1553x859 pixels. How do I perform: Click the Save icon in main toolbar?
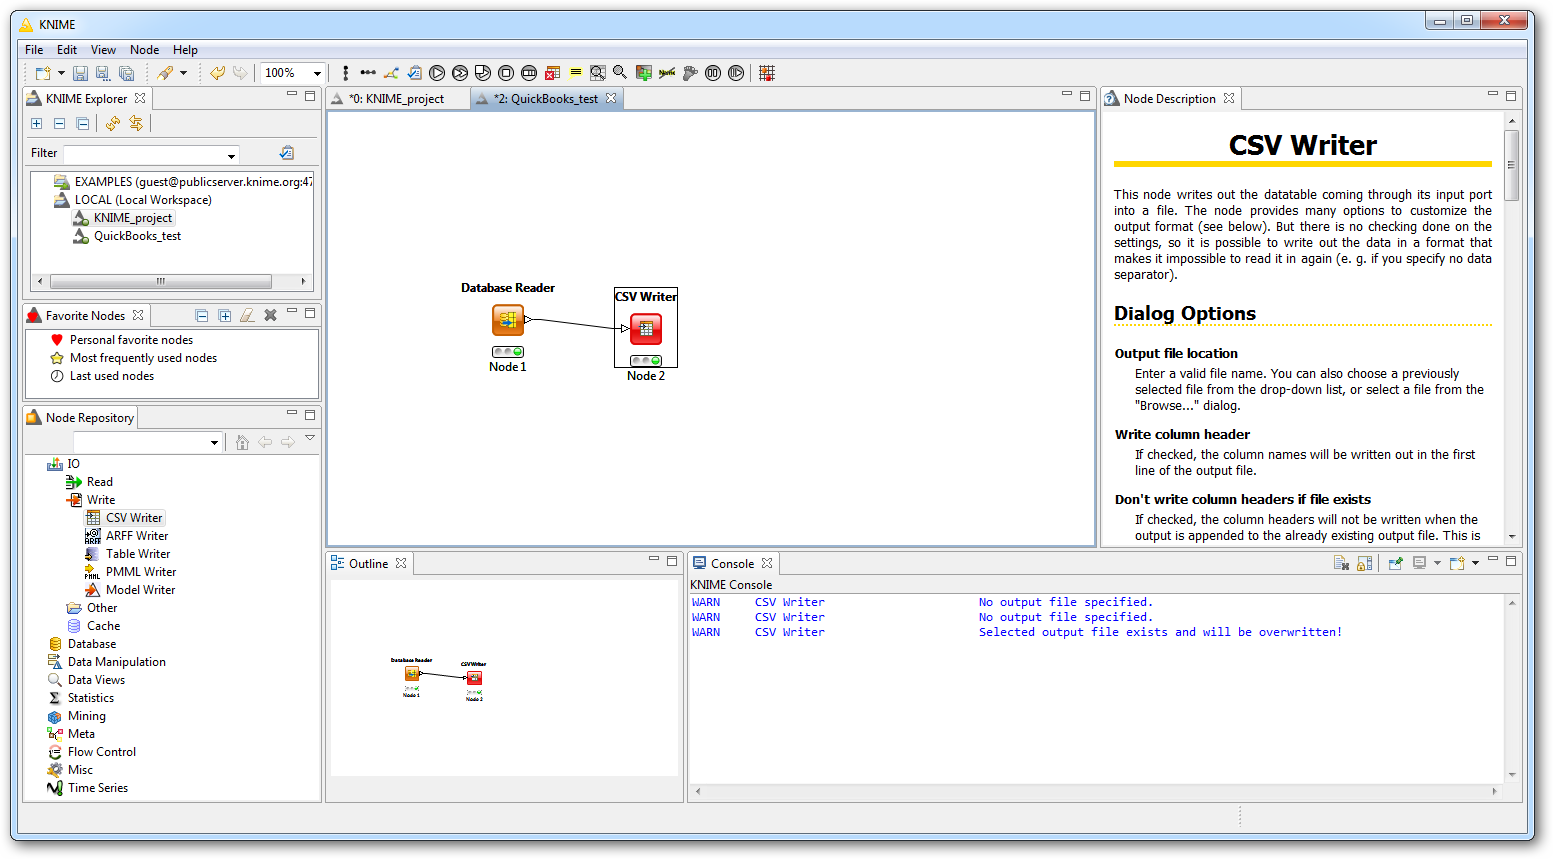[x=80, y=73]
